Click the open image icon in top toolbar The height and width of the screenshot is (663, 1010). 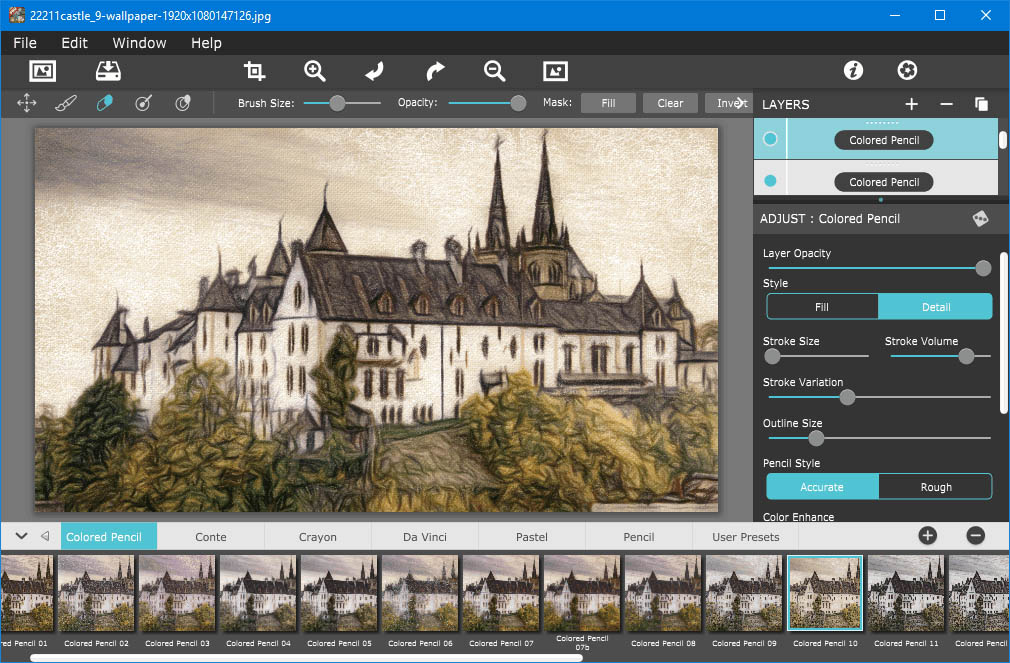click(x=43, y=71)
